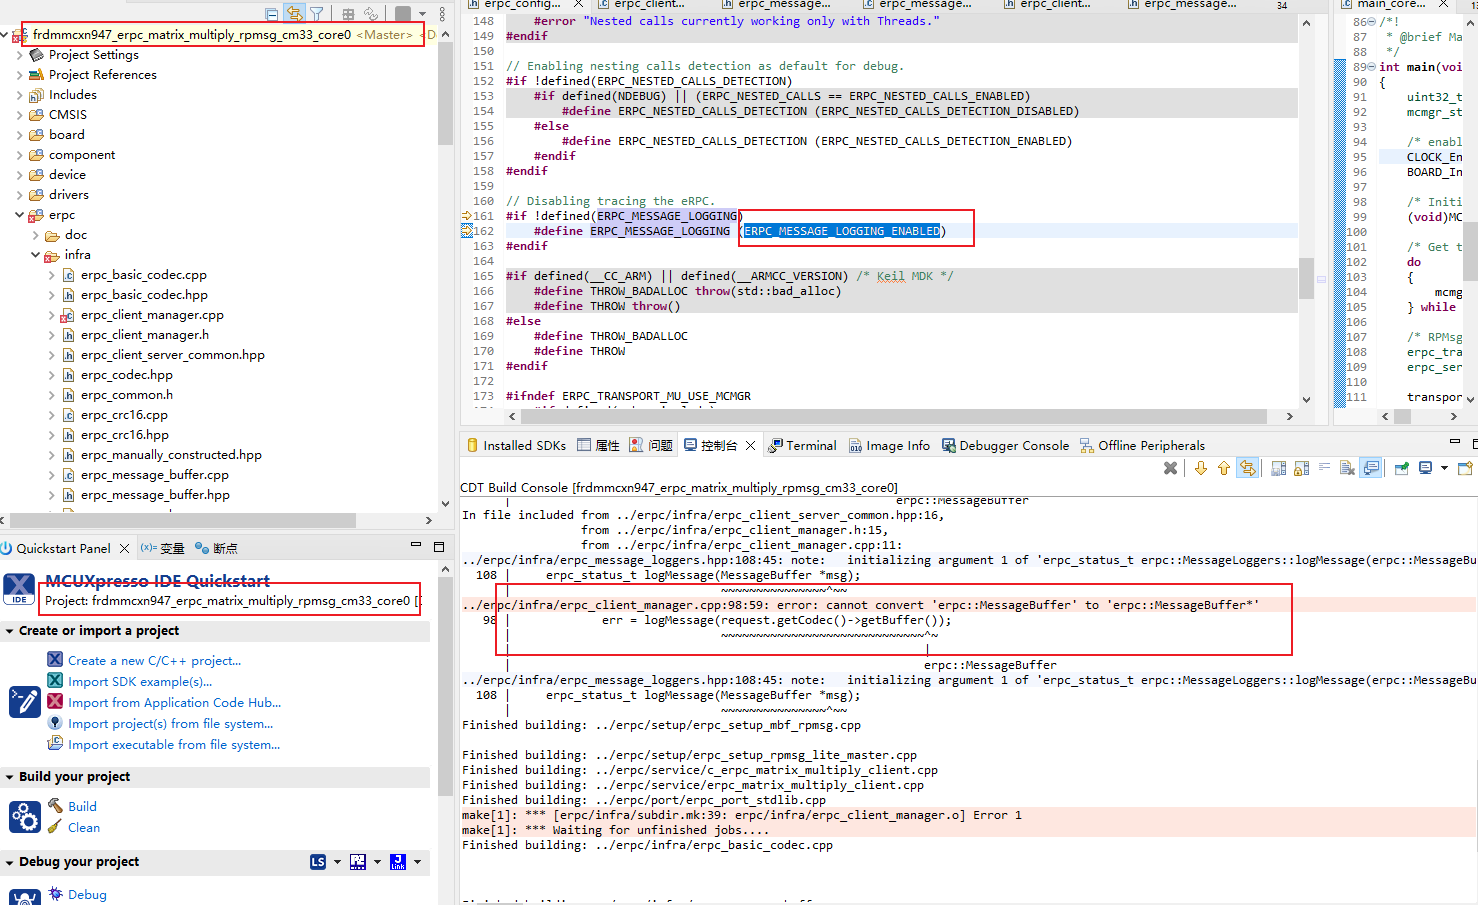Open the Project Explorer filter settings
This screenshot has width=1478, height=905.
[x=317, y=13]
